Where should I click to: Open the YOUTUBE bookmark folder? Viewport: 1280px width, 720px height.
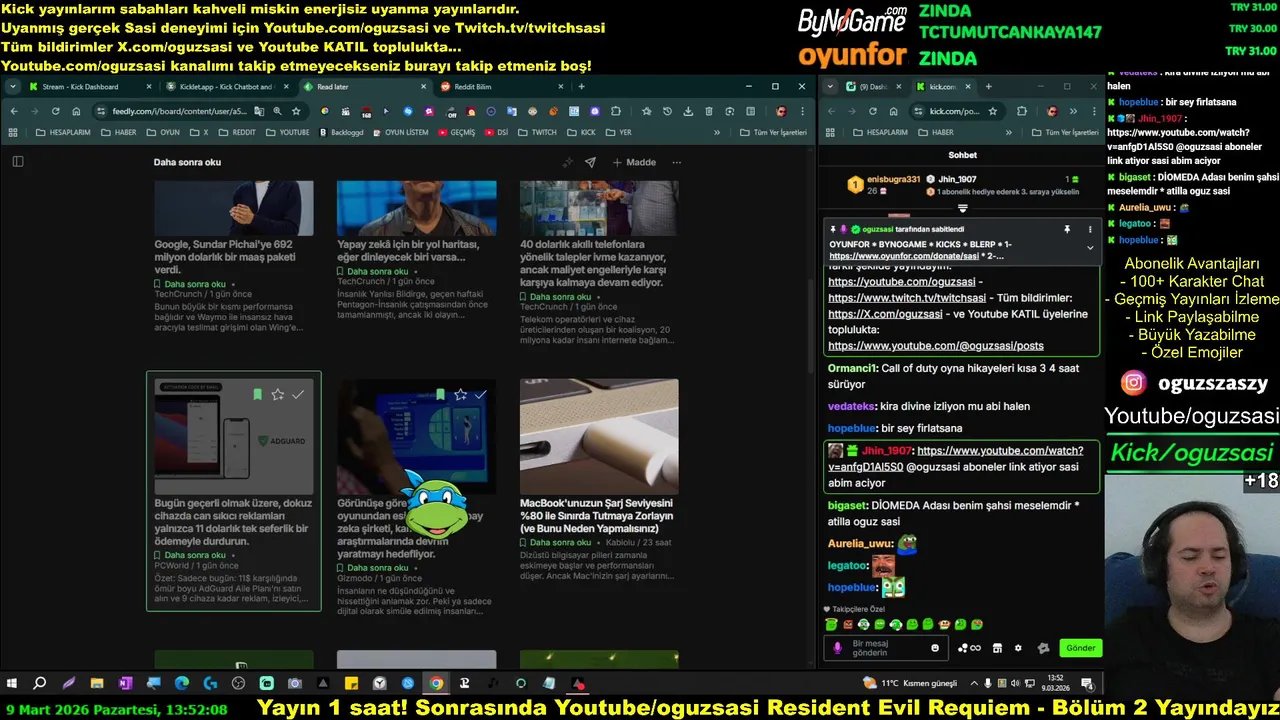288,132
